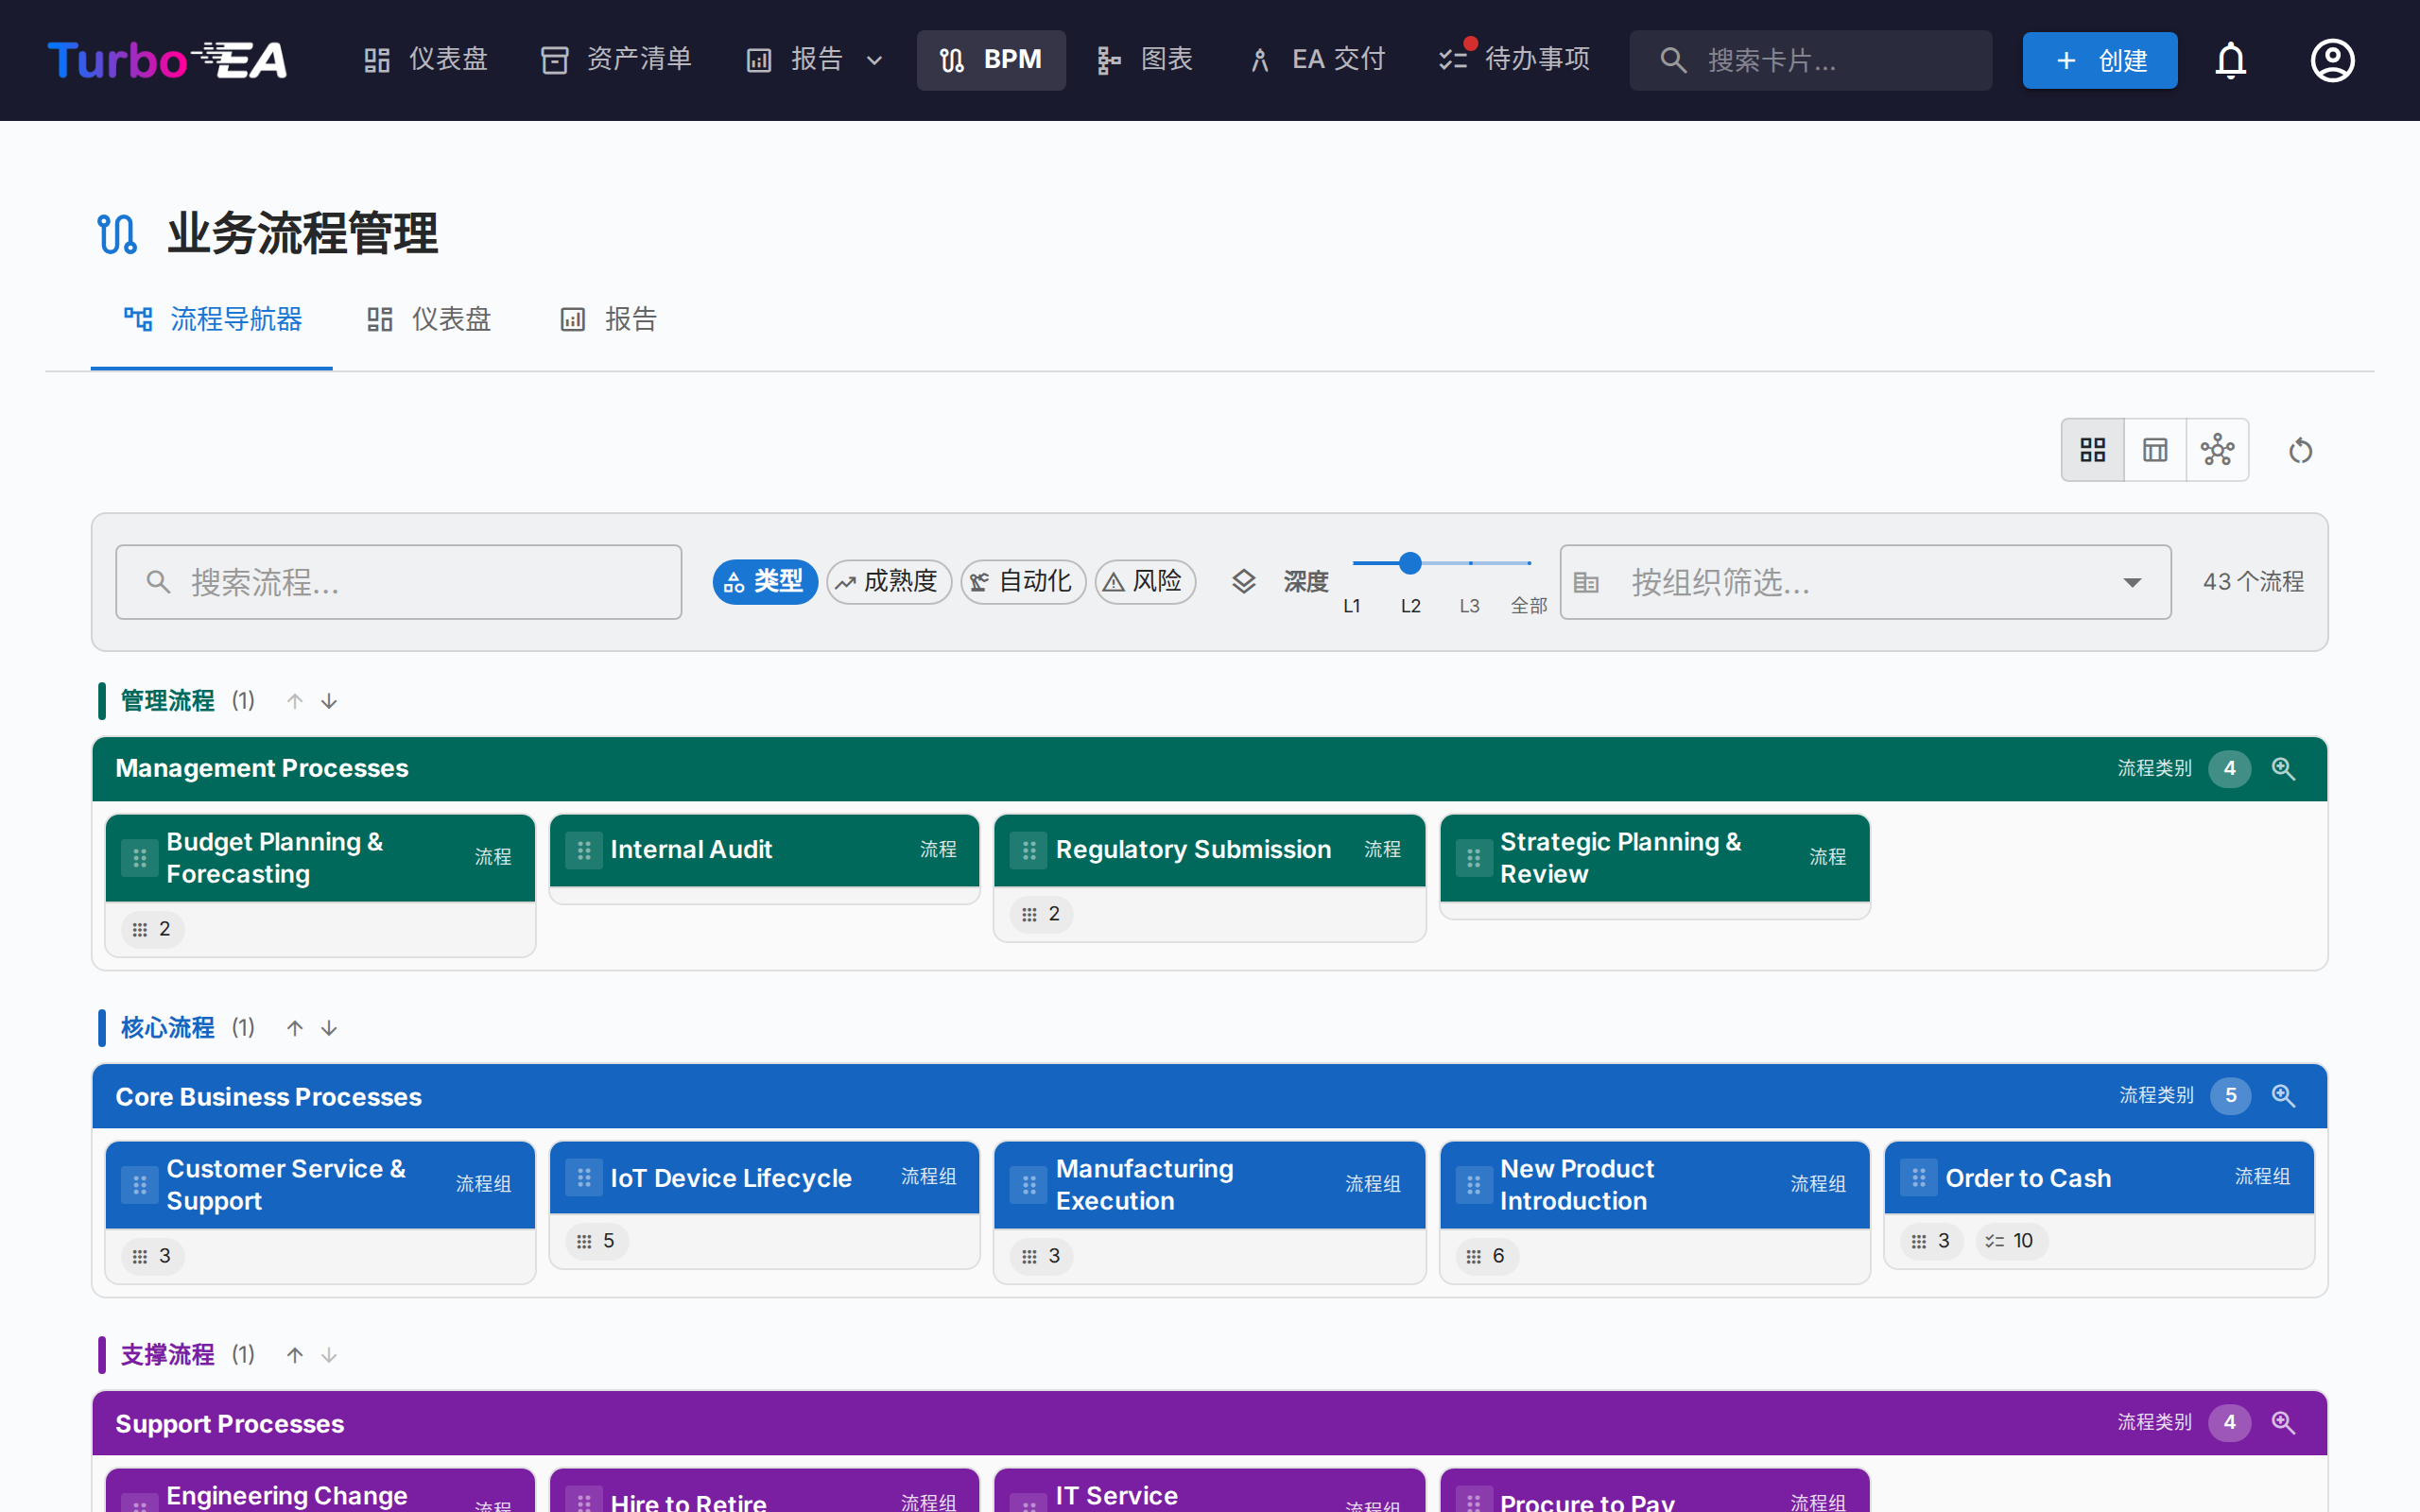This screenshot has height=1512, width=2420.
Task: Open 资产清单 in the top navigation
Action: pos(616,60)
